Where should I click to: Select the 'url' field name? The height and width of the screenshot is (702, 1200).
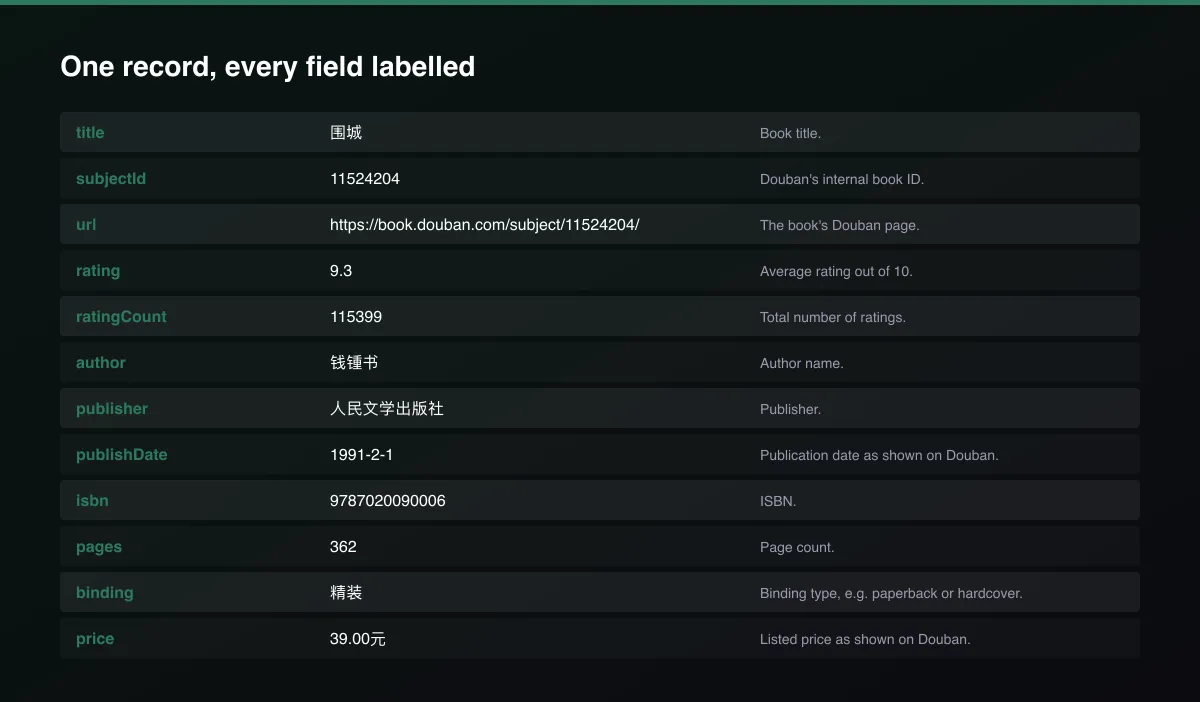click(86, 224)
